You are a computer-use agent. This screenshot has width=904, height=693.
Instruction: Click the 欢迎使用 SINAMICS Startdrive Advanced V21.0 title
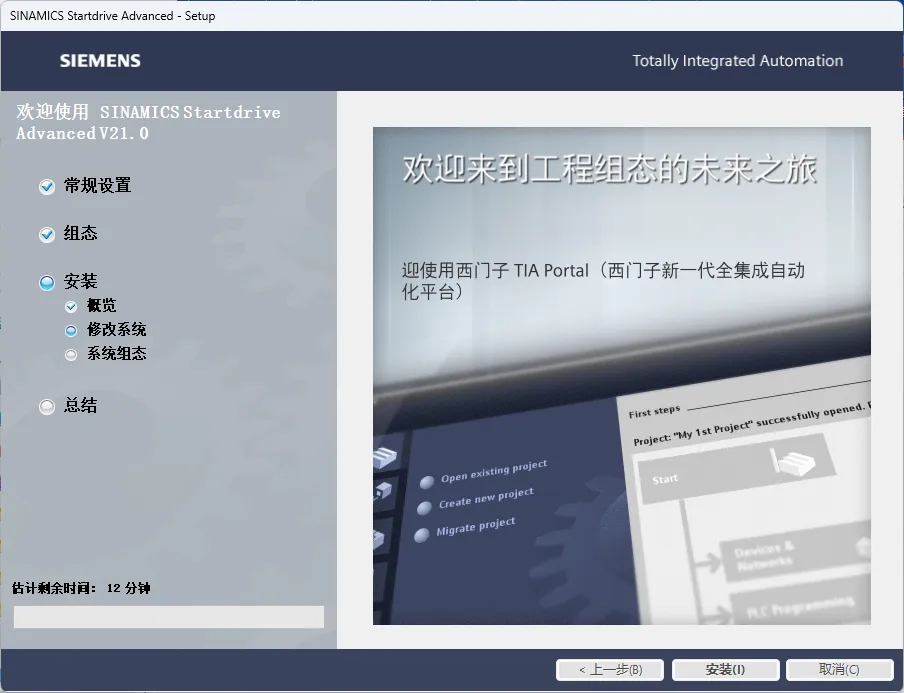(148, 122)
